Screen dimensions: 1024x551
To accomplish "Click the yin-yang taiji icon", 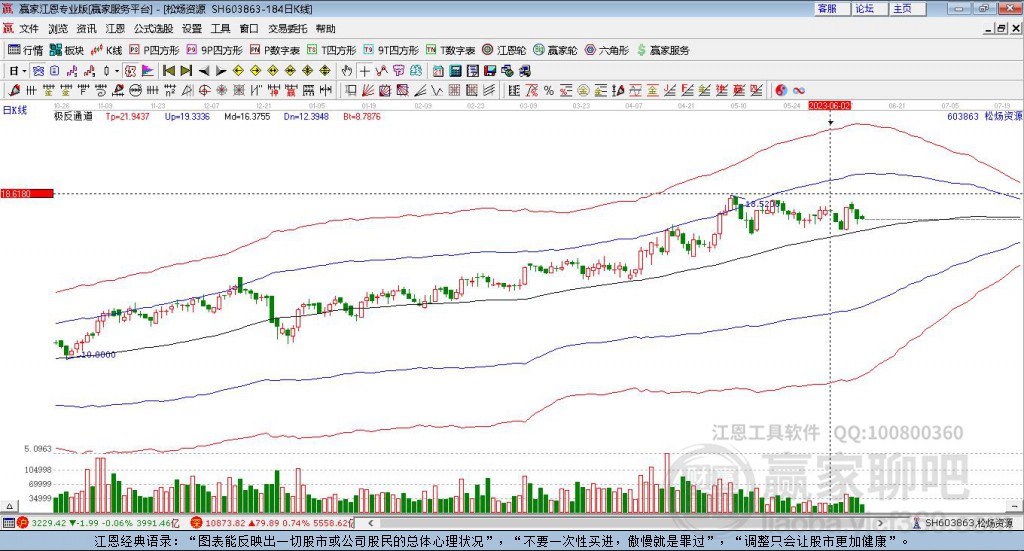I will (781, 90).
